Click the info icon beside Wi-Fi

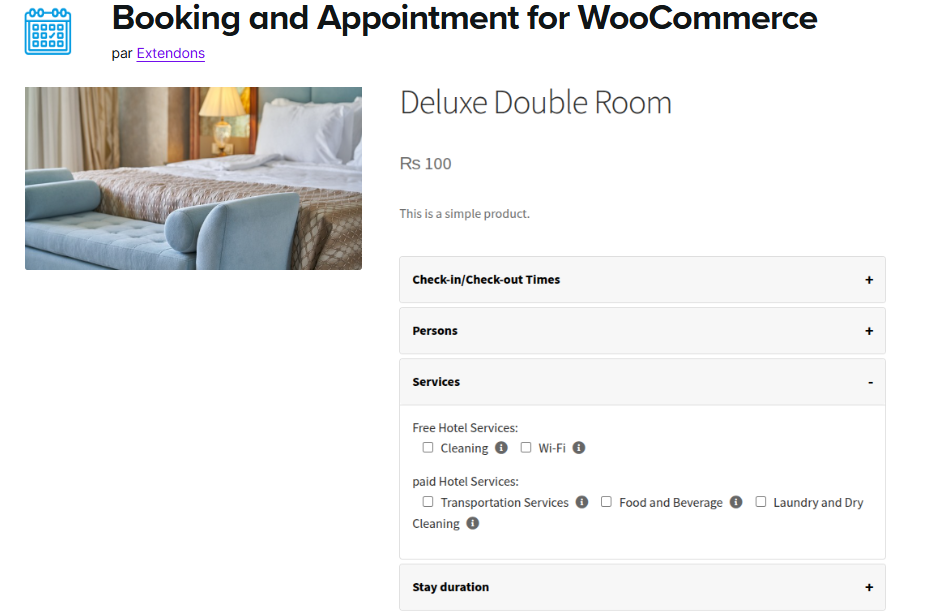(x=579, y=448)
